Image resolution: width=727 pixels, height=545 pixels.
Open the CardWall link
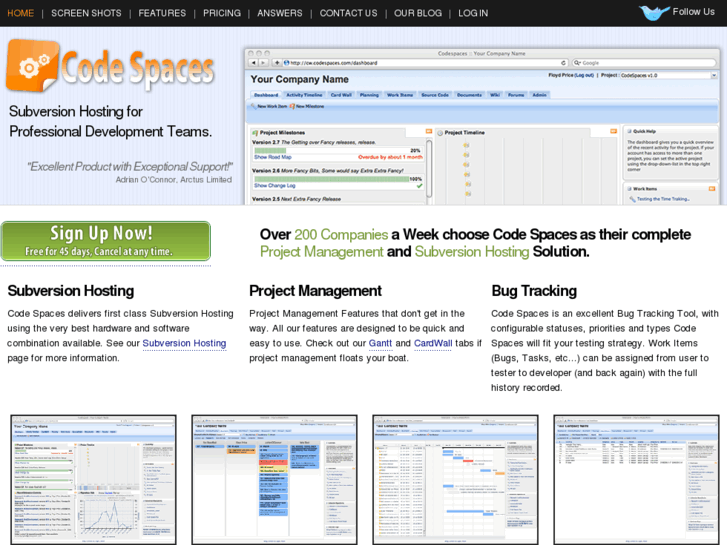pyautogui.click(x=433, y=343)
